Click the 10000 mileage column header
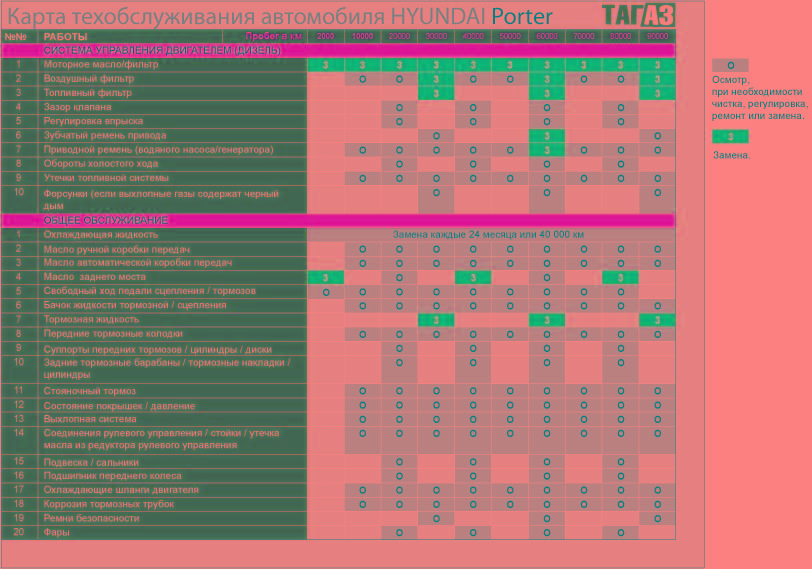The width and height of the screenshot is (812, 569). point(362,36)
